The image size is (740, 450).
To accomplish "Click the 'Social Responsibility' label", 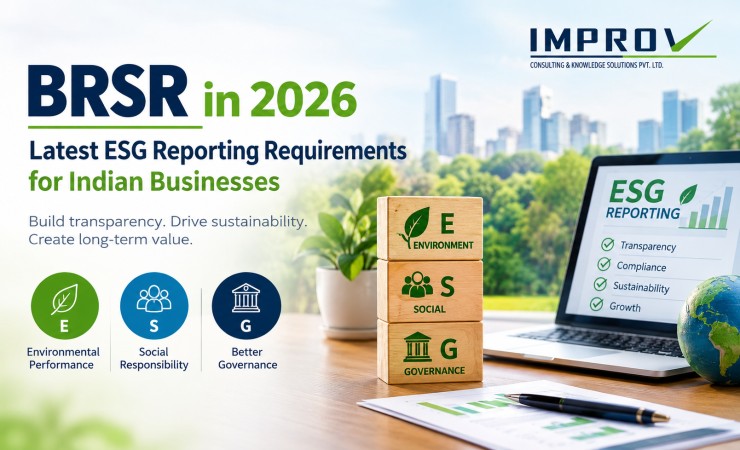I will click(x=154, y=358).
